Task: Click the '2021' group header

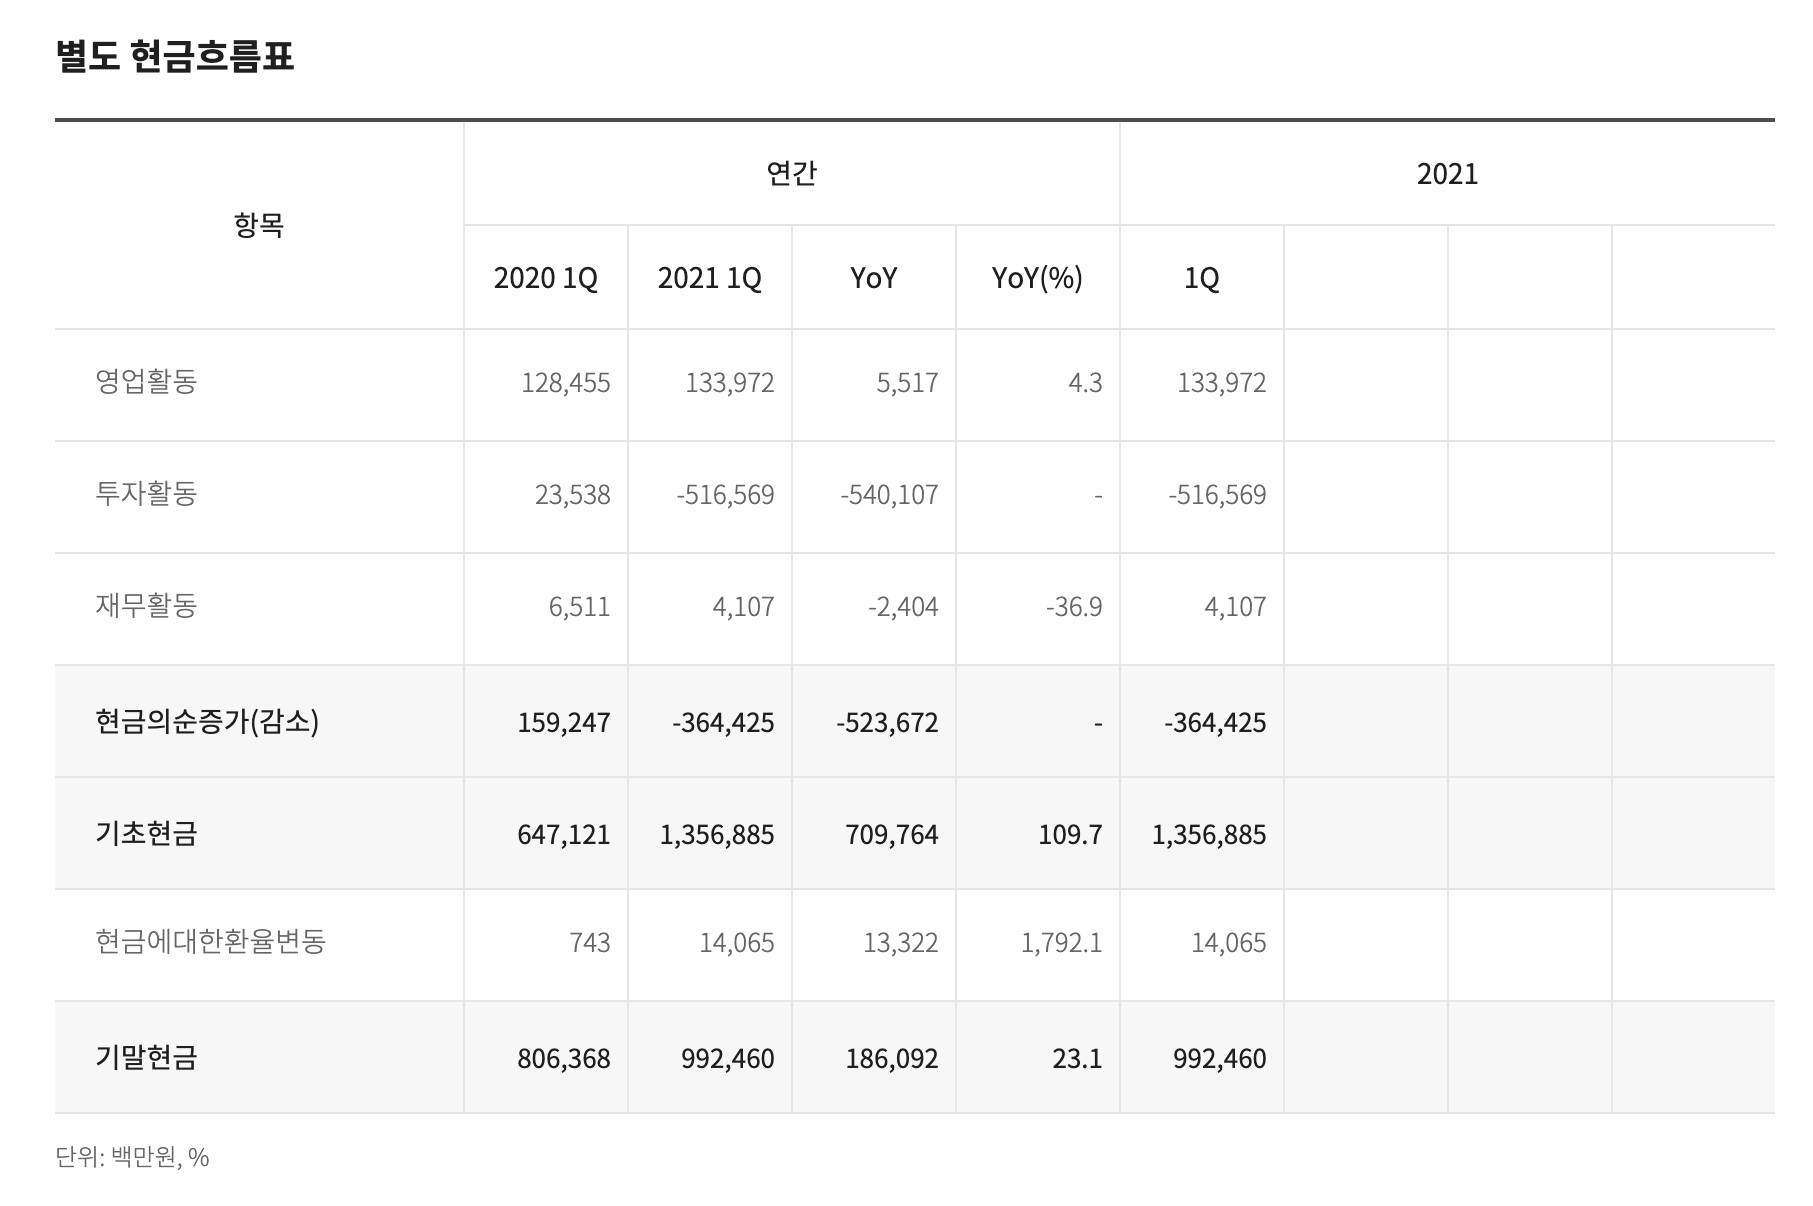Action: (x=1447, y=174)
